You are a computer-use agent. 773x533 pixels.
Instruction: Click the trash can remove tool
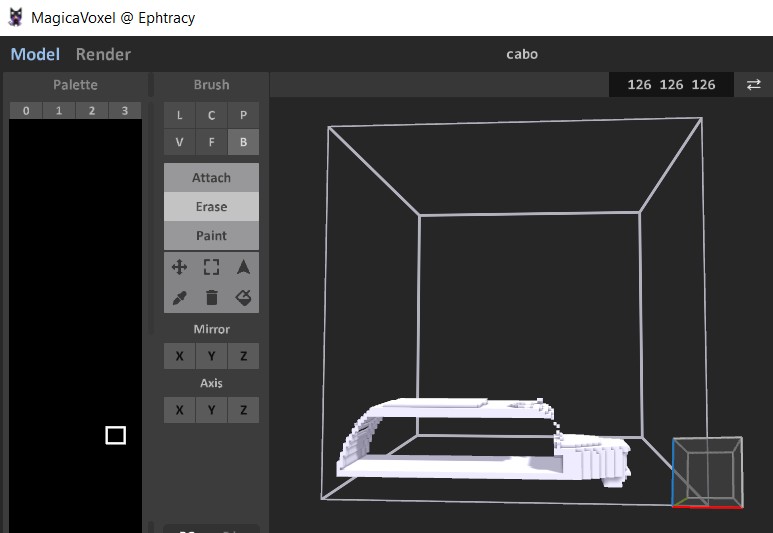point(211,298)
